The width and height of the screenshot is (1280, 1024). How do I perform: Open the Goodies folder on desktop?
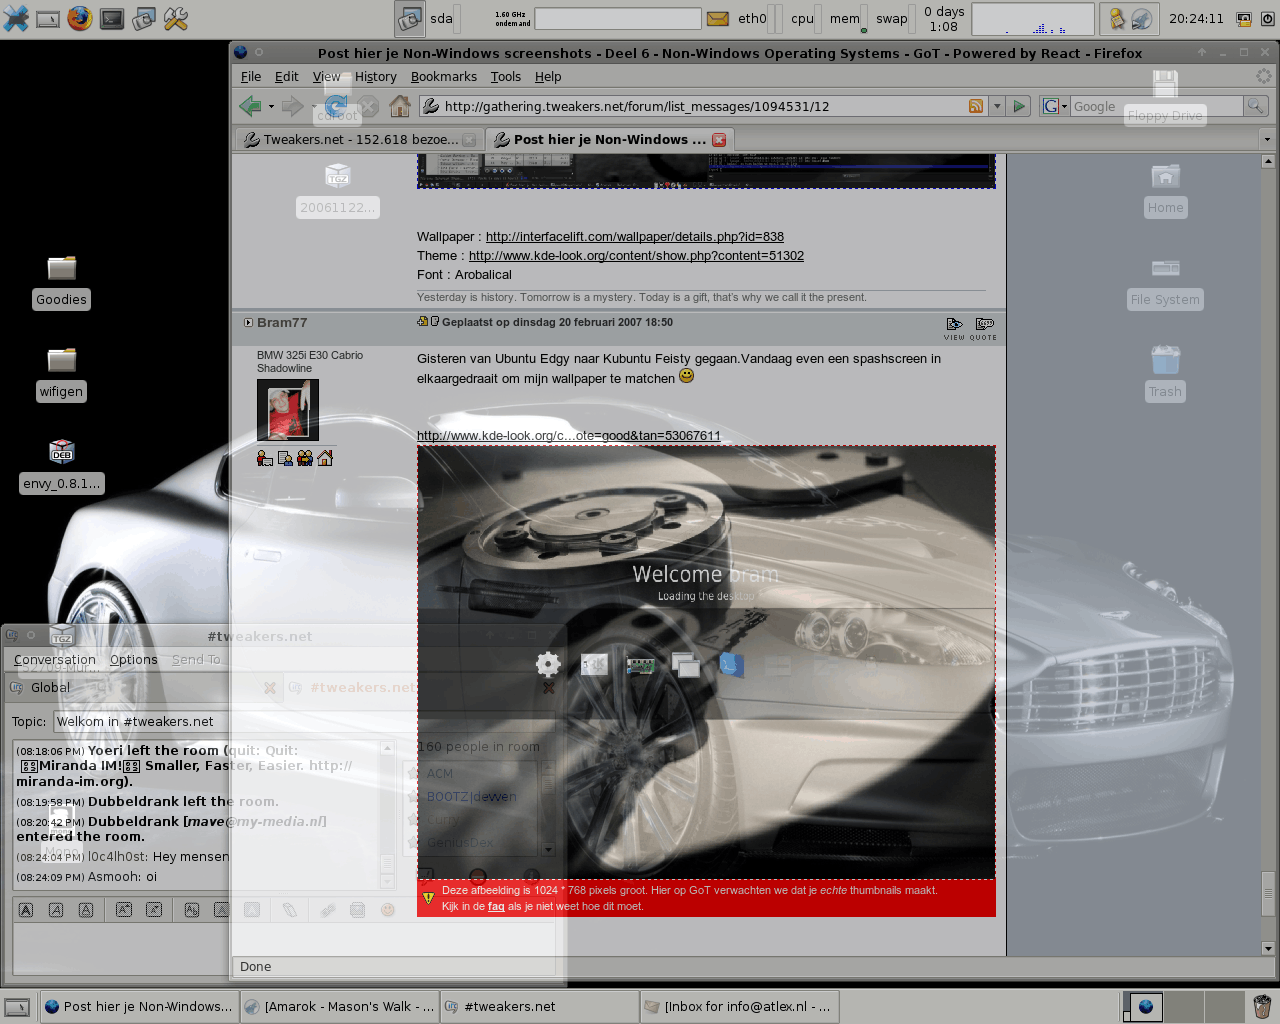61,282
